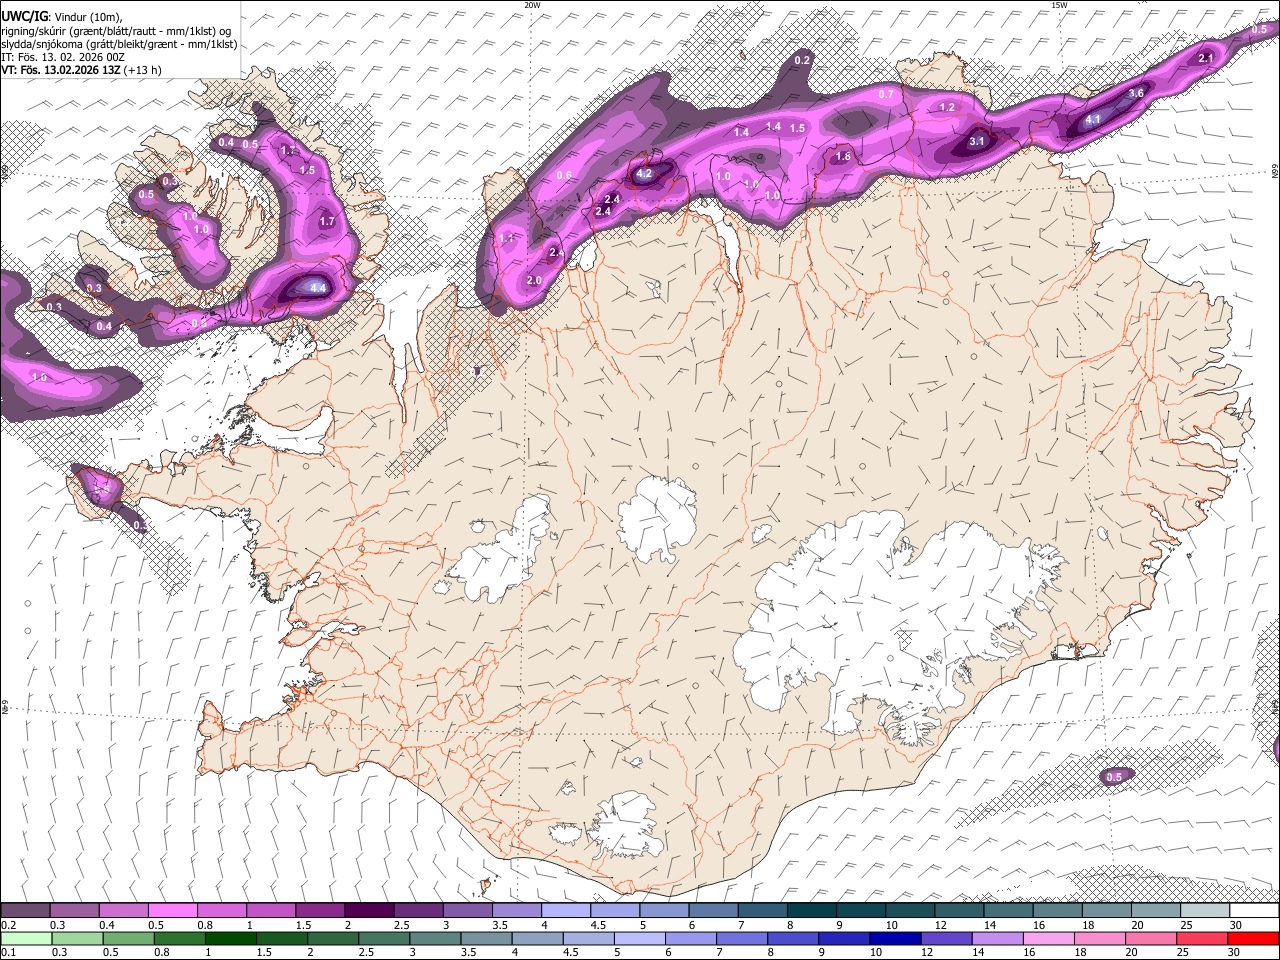Click the 2.0 snowfall value label
This screenshot has height=960, width=1280.
(x=534, y=281)
